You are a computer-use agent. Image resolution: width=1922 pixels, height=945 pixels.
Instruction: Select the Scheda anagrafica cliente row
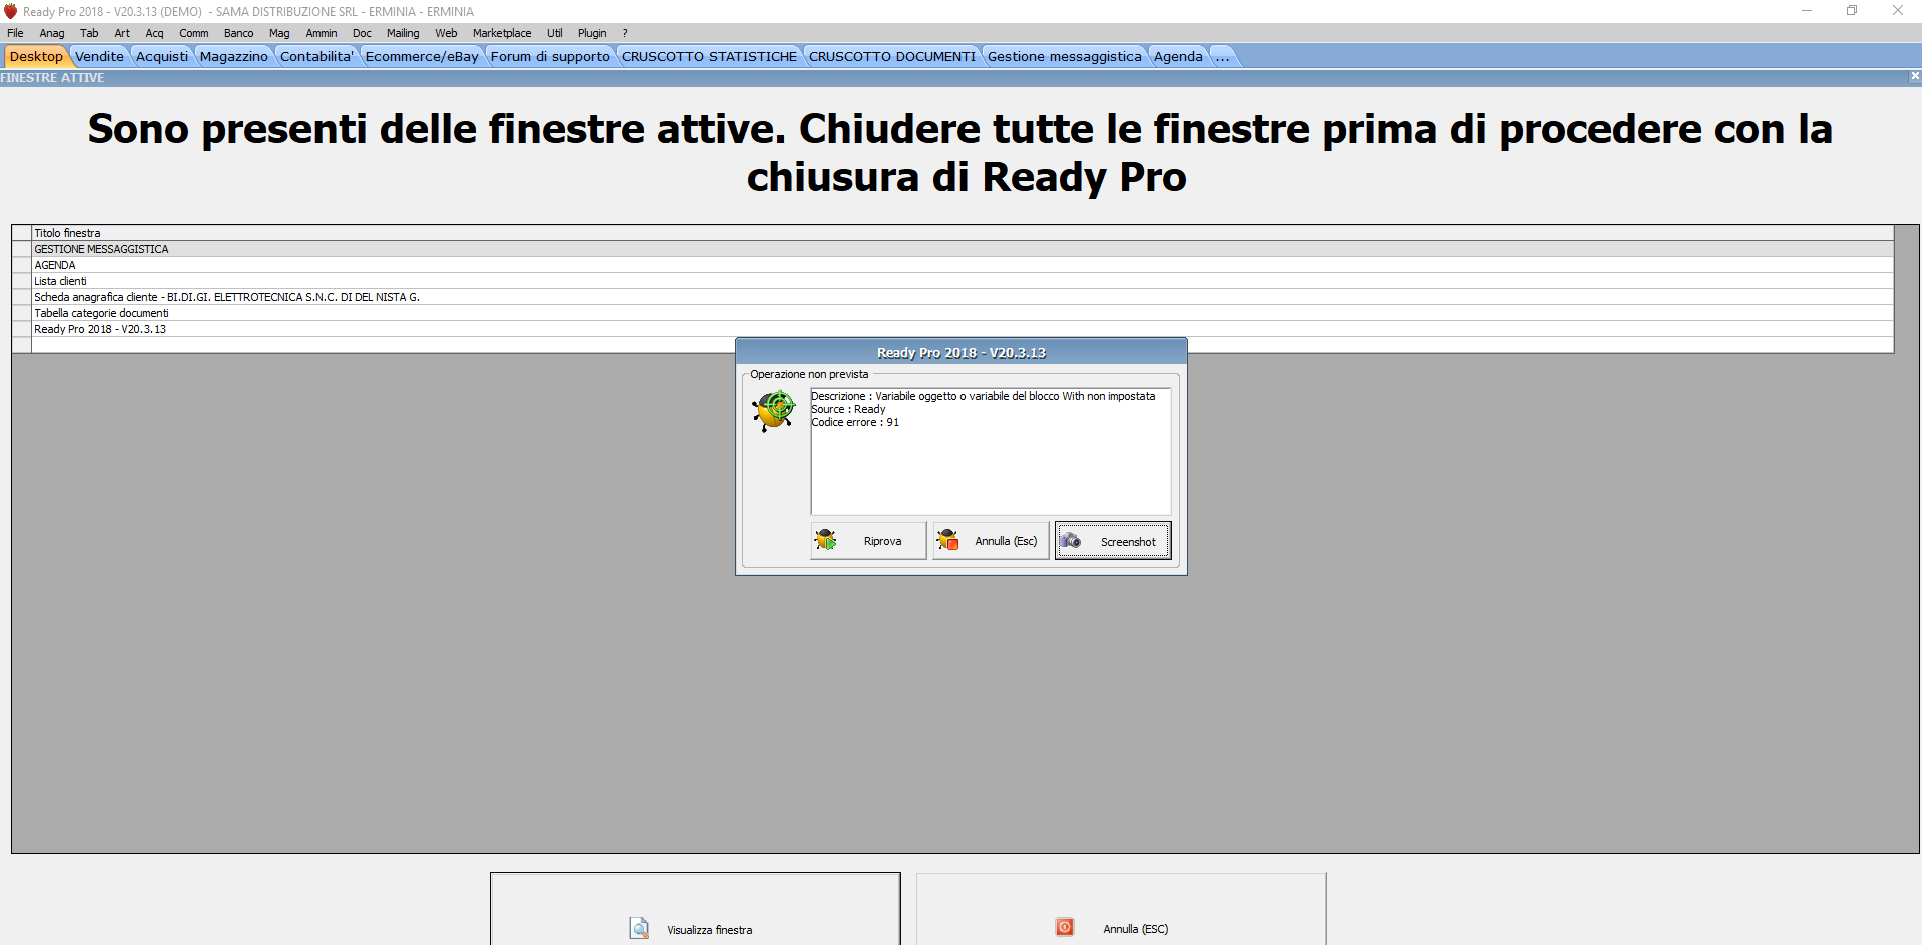tap(962, 297)
